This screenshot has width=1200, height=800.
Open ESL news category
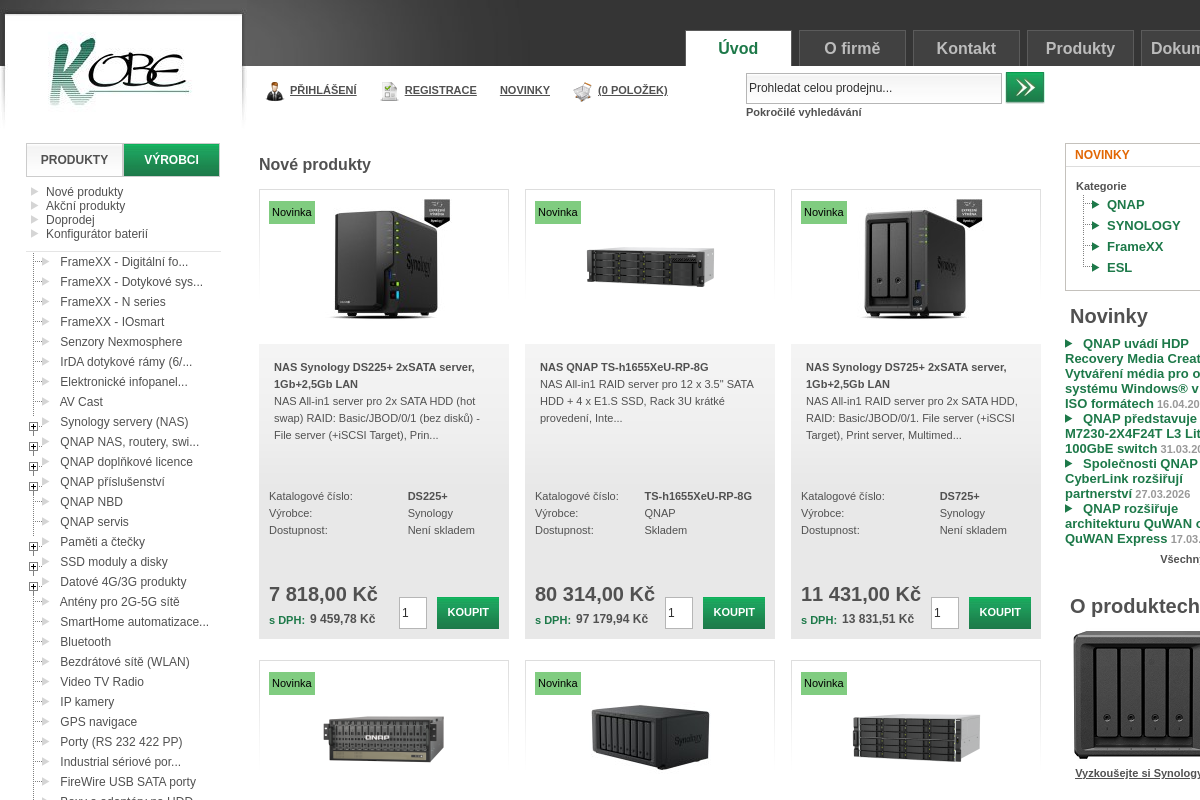click(x=1119, y=268)
